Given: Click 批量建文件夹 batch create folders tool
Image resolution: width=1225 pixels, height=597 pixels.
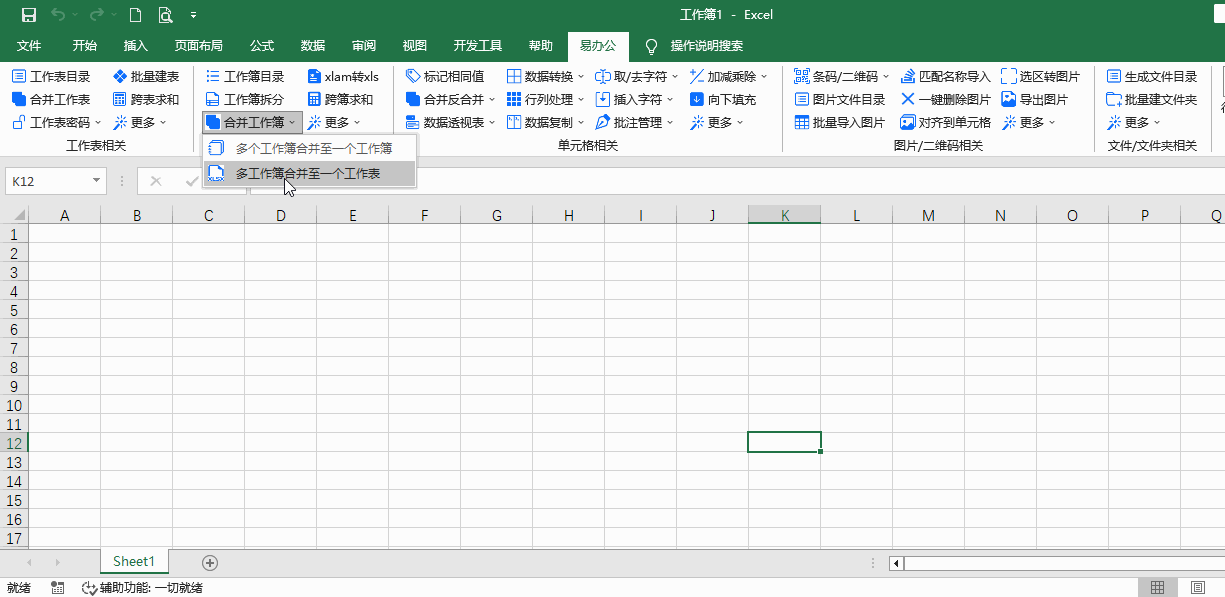Looking at the screenshot, I should tap(1152, 99).
